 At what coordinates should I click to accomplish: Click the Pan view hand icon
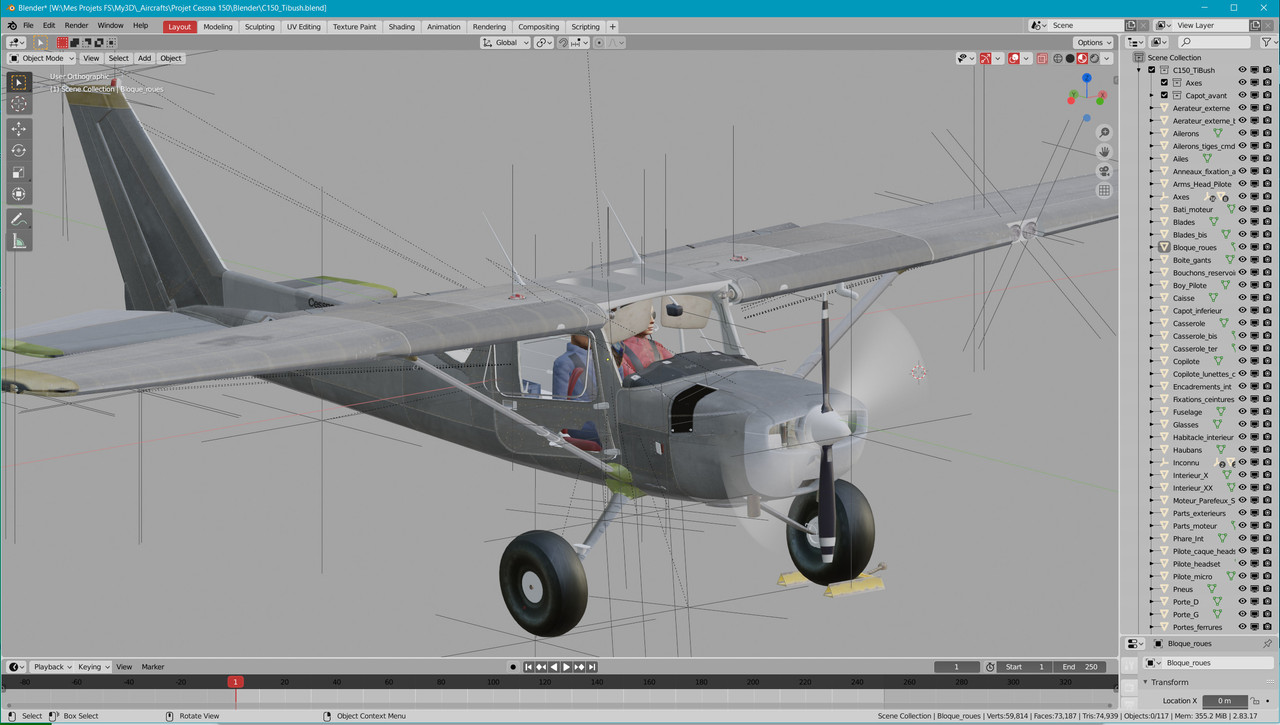coord(1104,152)
